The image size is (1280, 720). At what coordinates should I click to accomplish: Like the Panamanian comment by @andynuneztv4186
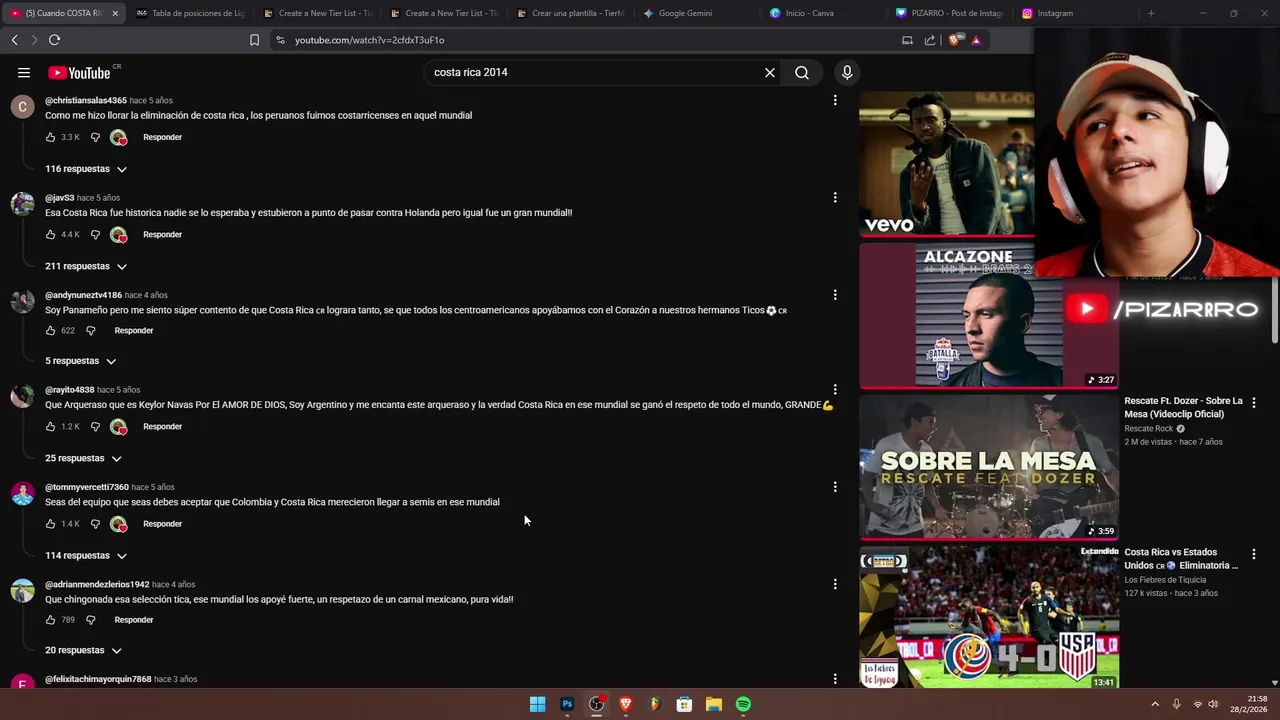click(50, 330)
